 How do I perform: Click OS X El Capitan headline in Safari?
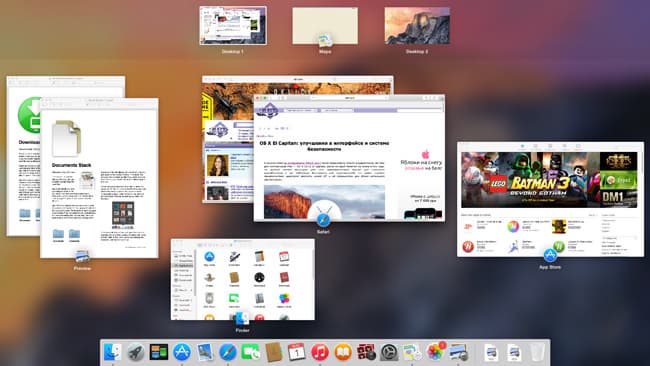[x=324, y=145]
